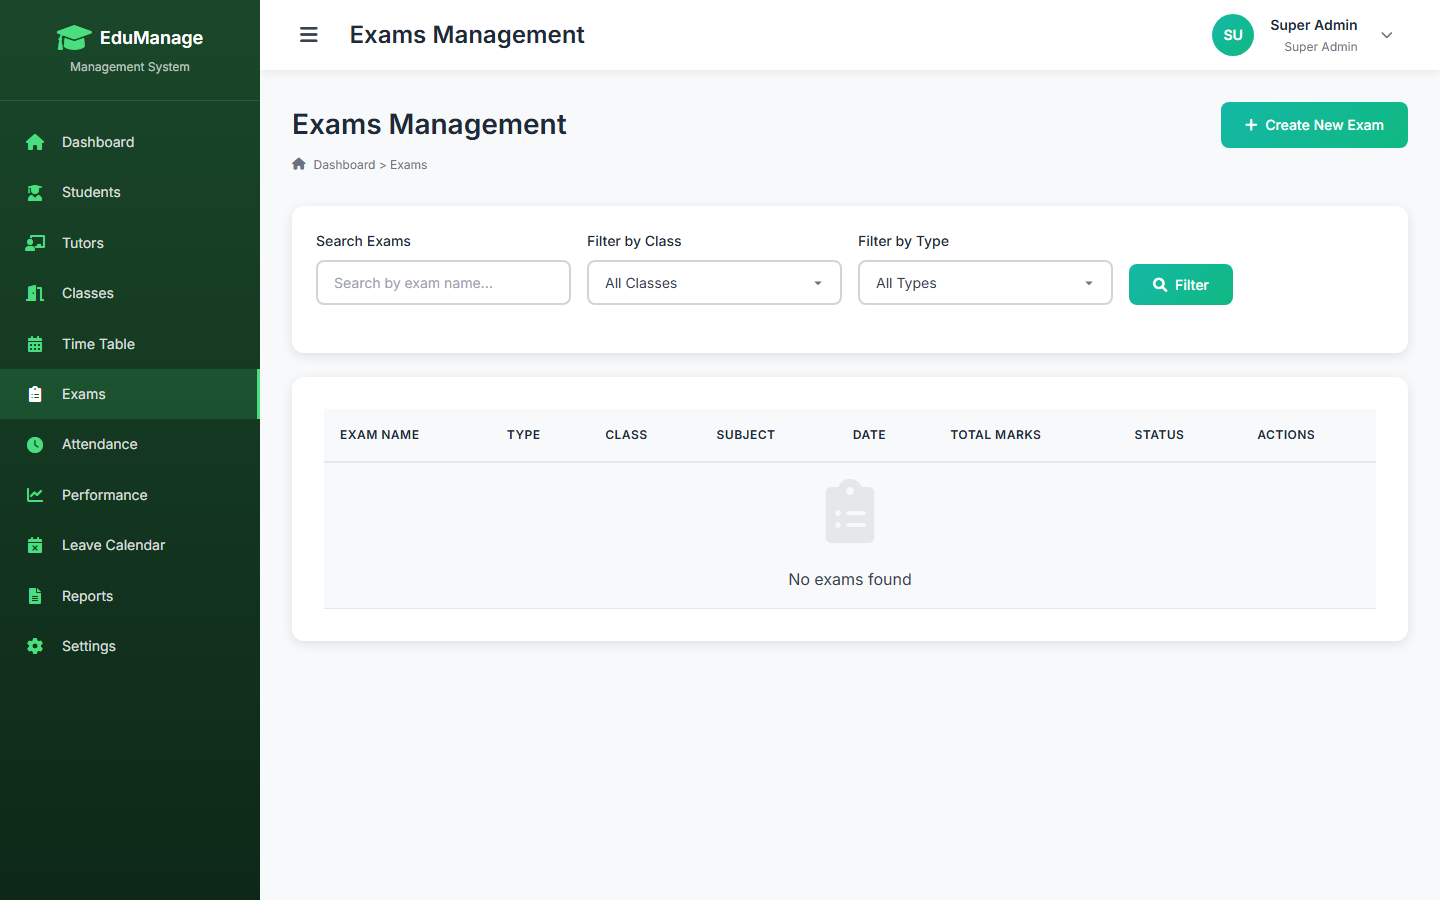Click the Reports document icon

pos(35,596)
